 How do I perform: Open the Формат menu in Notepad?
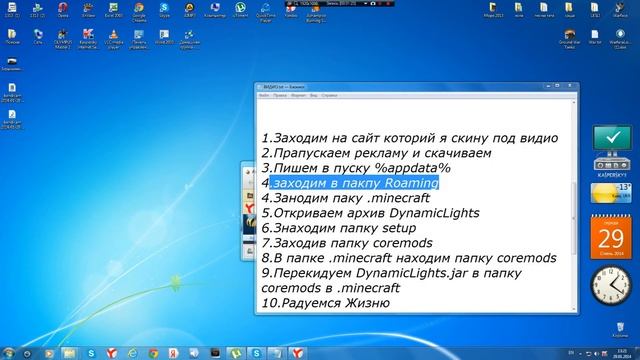[298, 96]
